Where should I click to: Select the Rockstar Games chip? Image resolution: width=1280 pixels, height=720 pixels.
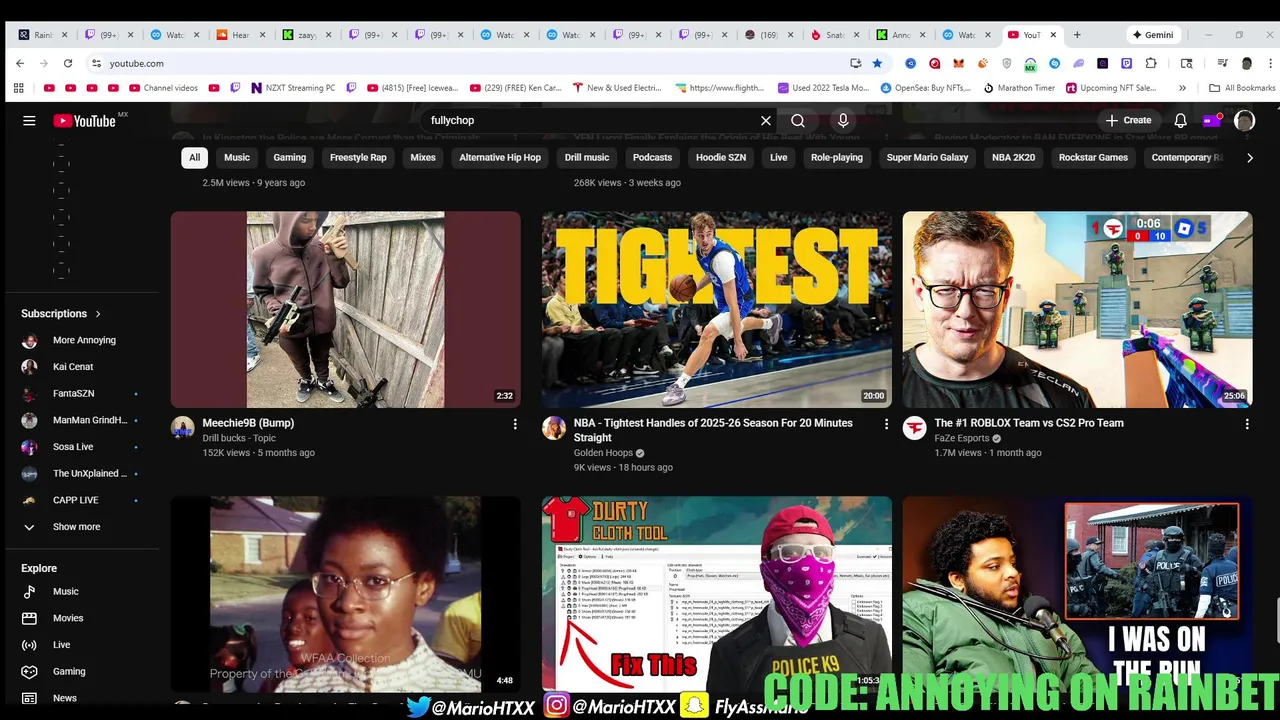click(x=1093, y=158)
